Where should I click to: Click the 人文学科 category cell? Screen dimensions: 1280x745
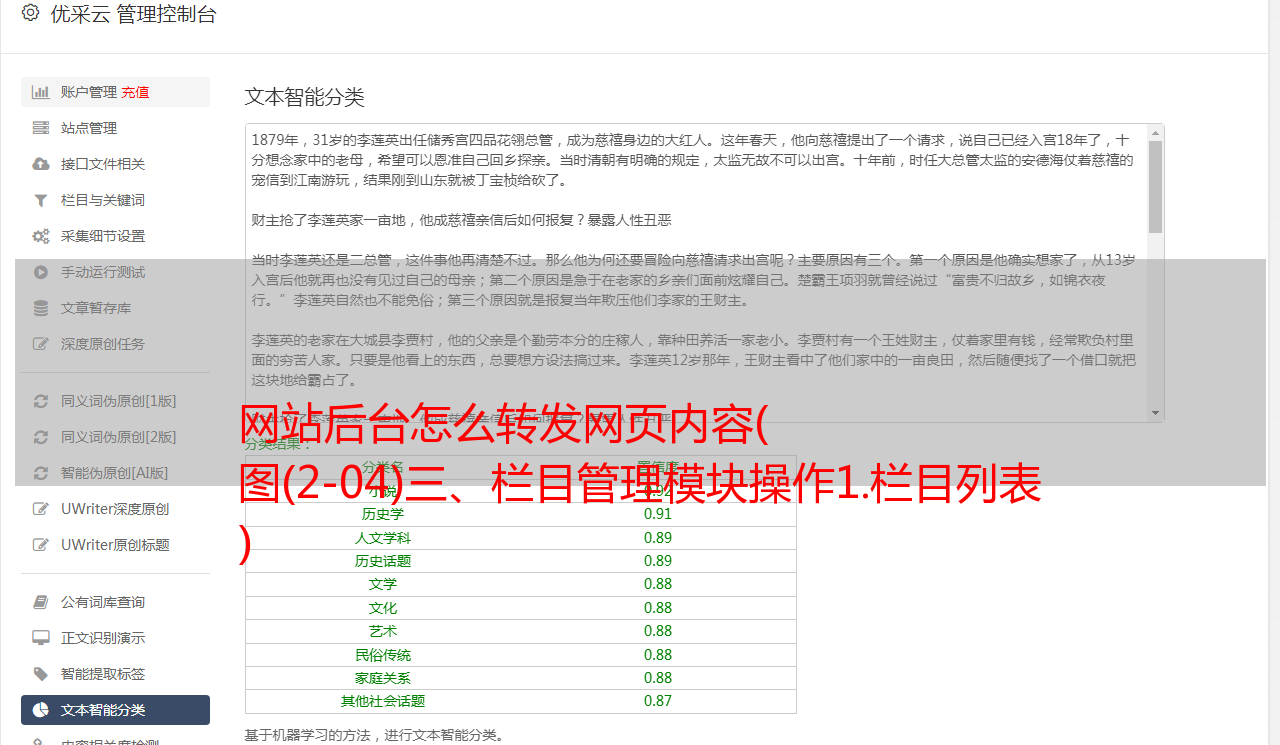pyautogui.click(x=383, y=538)
